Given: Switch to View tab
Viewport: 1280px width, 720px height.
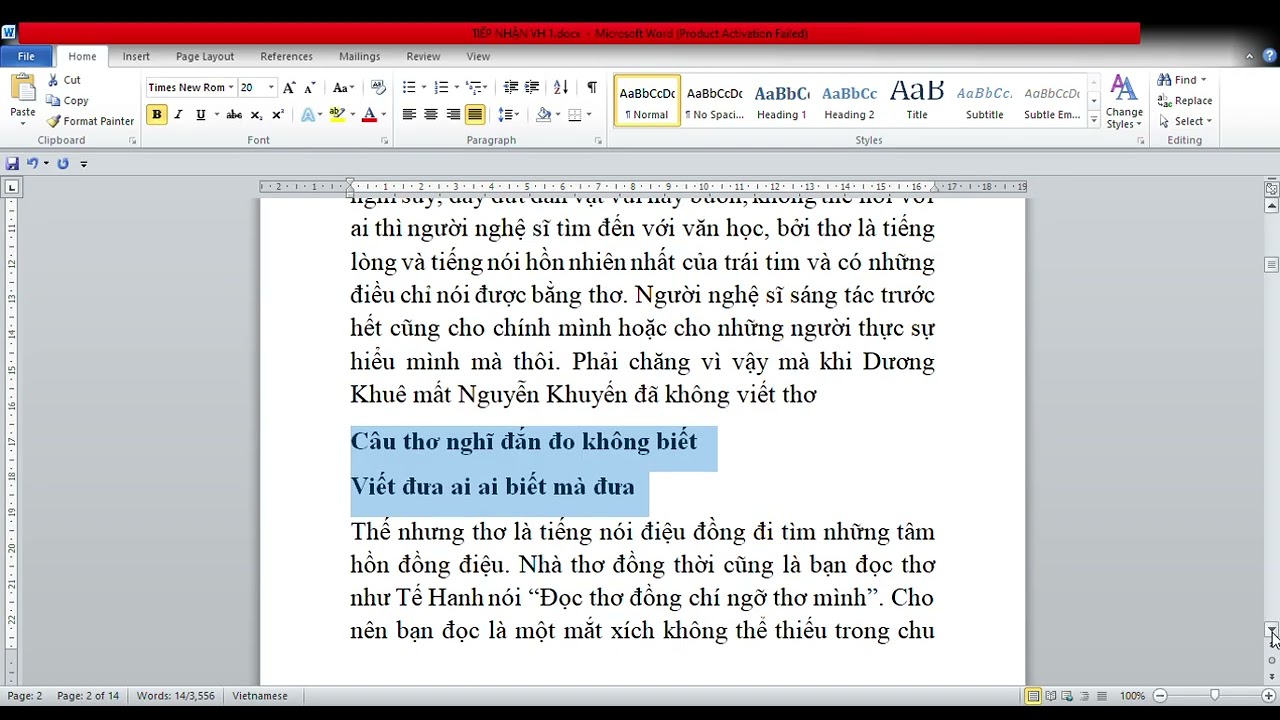Looking at the screenshot, I should tap(478, 56).
